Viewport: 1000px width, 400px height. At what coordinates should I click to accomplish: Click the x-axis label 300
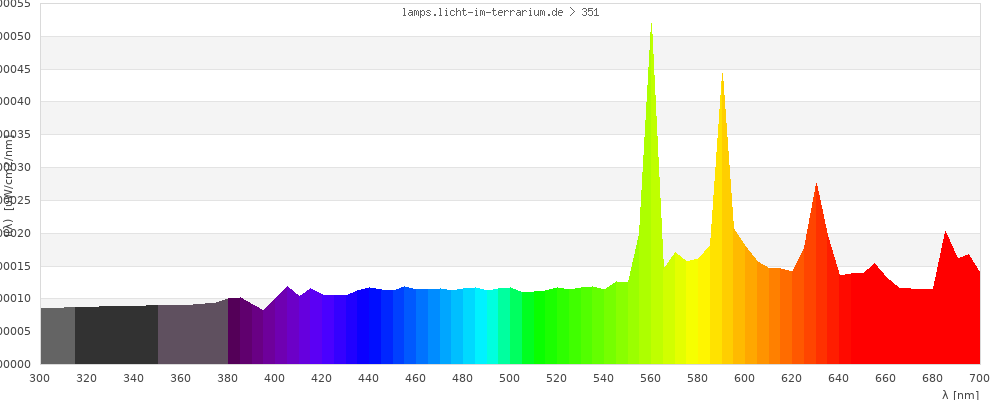(x=40, y=378)
